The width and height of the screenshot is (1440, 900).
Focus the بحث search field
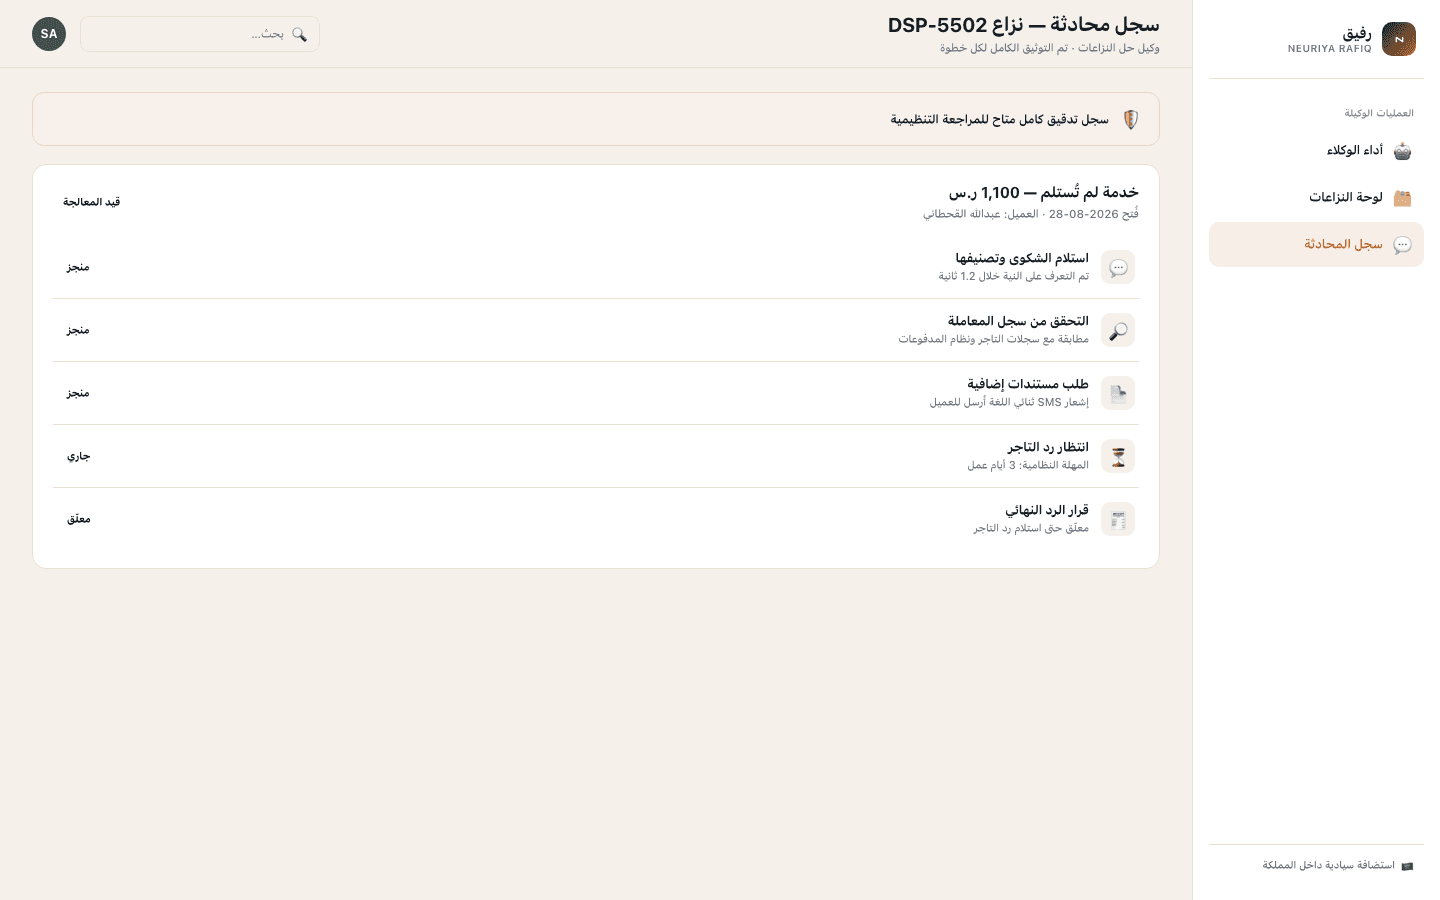coord(200,34)
